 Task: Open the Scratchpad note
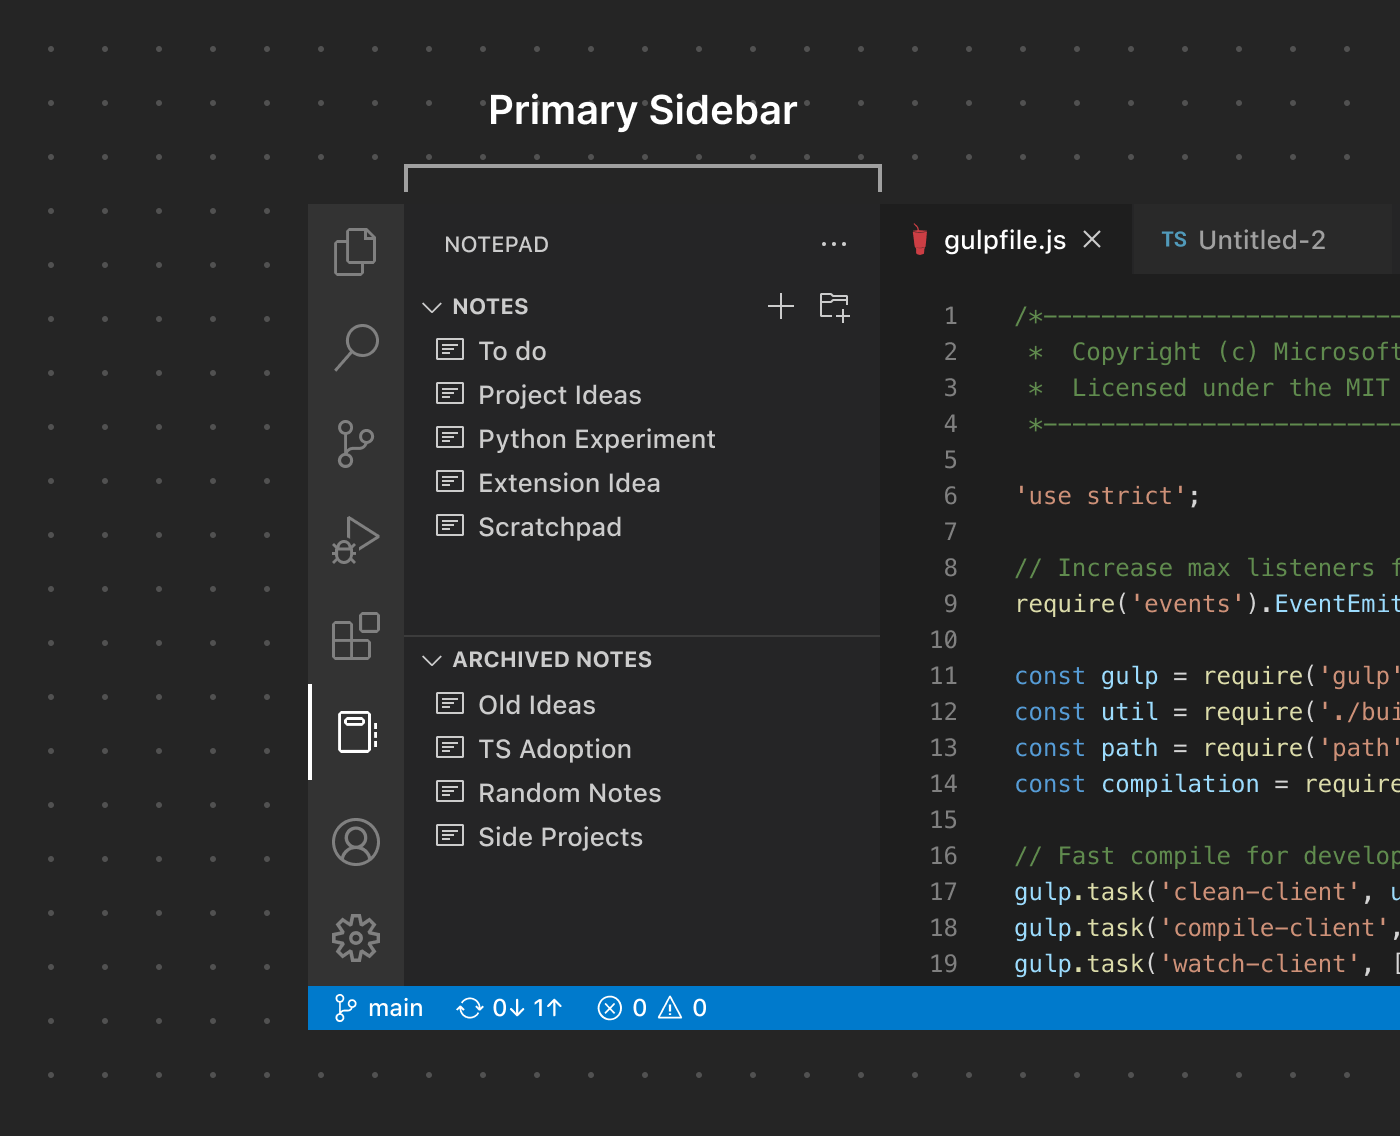click(x=550, y=527)
